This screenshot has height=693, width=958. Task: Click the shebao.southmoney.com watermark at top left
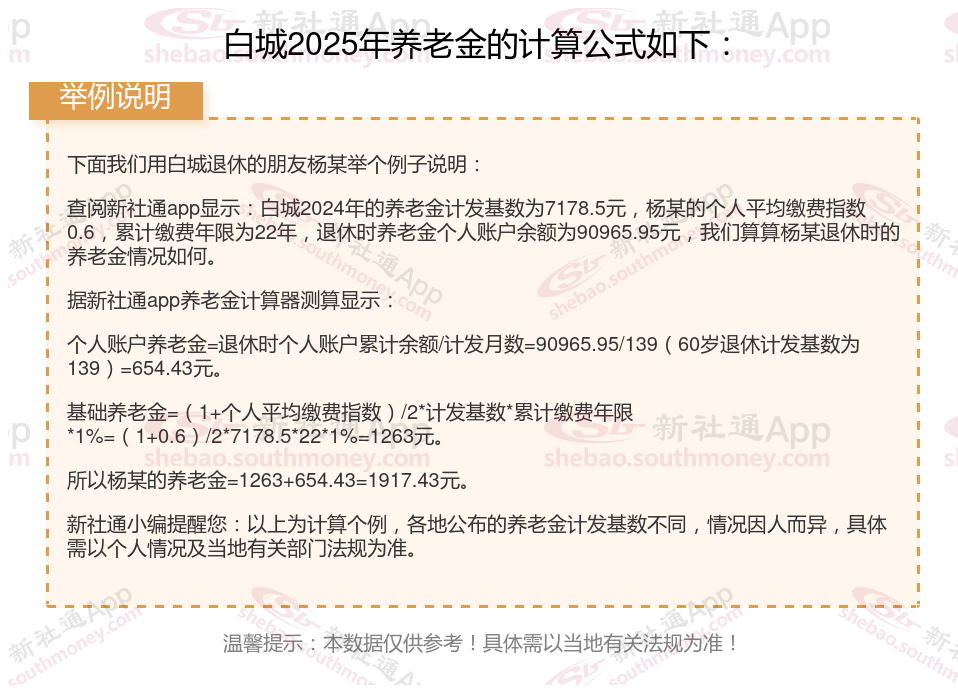(x=287, y=55)
